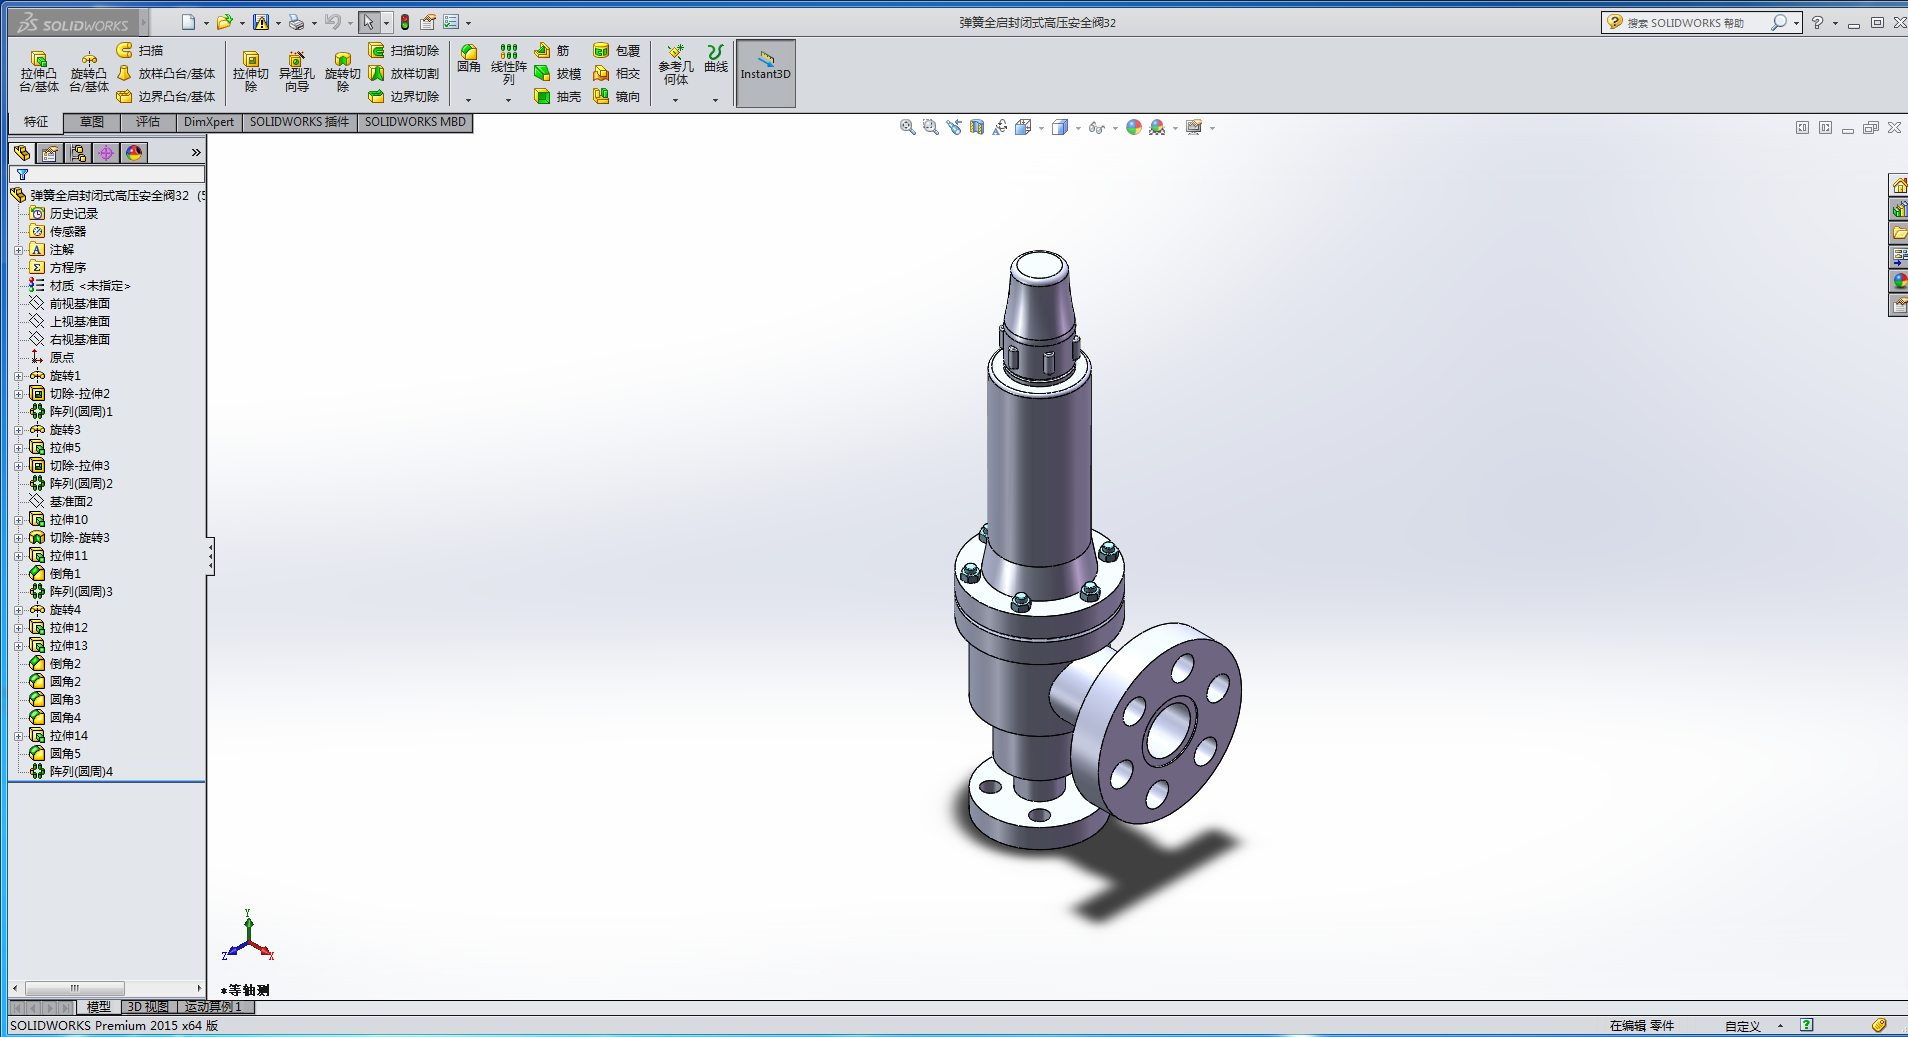Open the PropertyManager tab icon
Image resolution: width=1908 pixels, height=1037 pixels.
coord(50,153)
